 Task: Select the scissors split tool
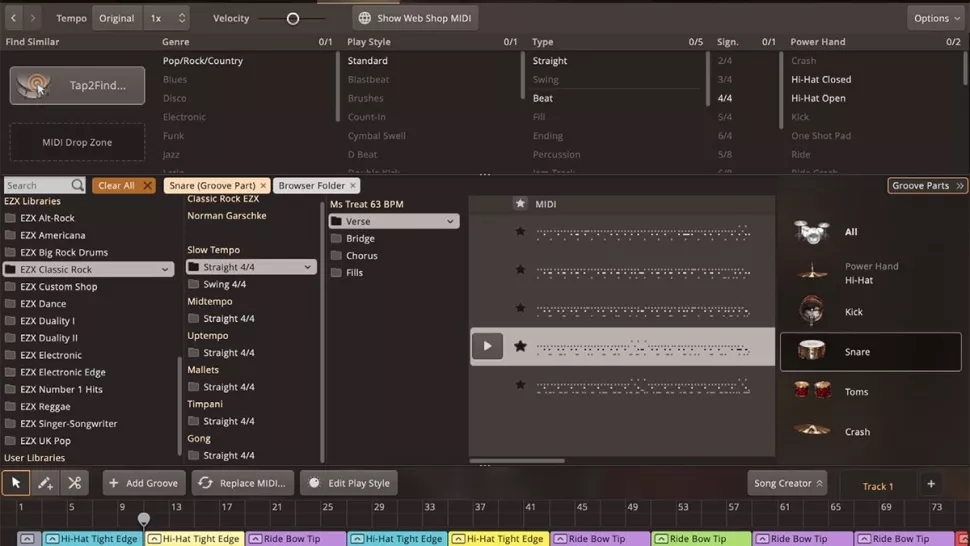tap(75, 483)
